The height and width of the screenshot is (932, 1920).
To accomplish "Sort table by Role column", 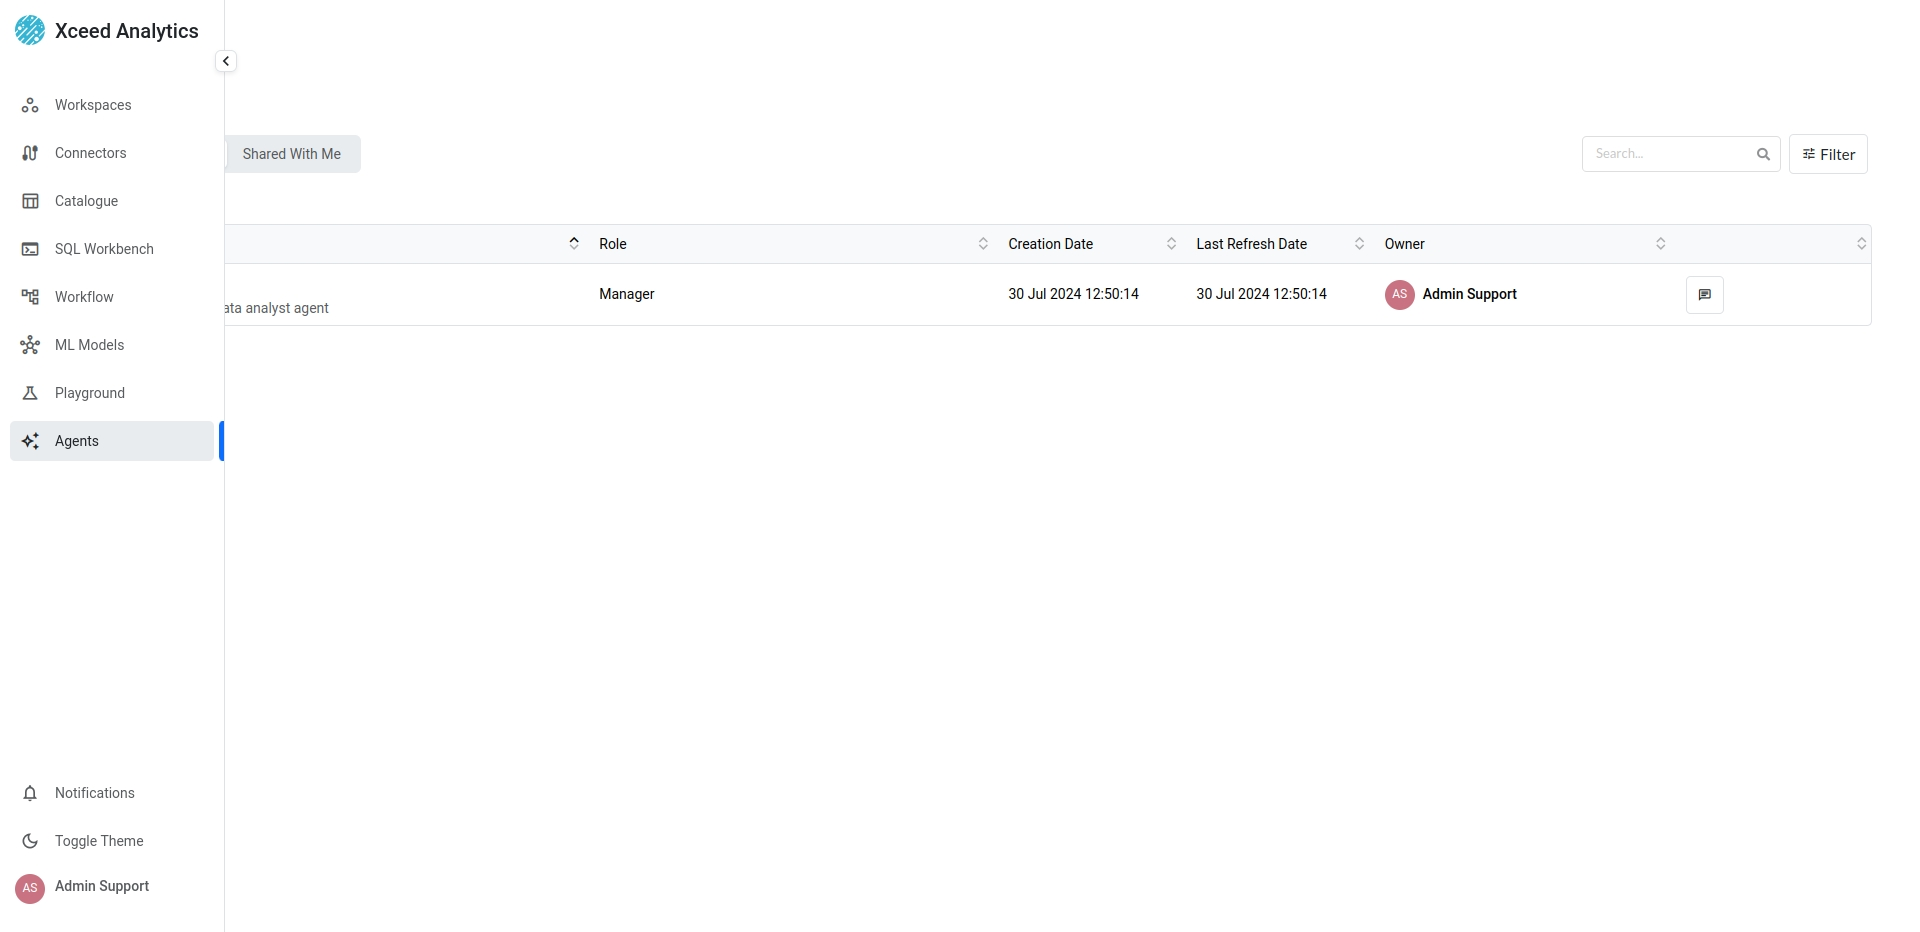I will pyautogui.click(x=983, y=244).
